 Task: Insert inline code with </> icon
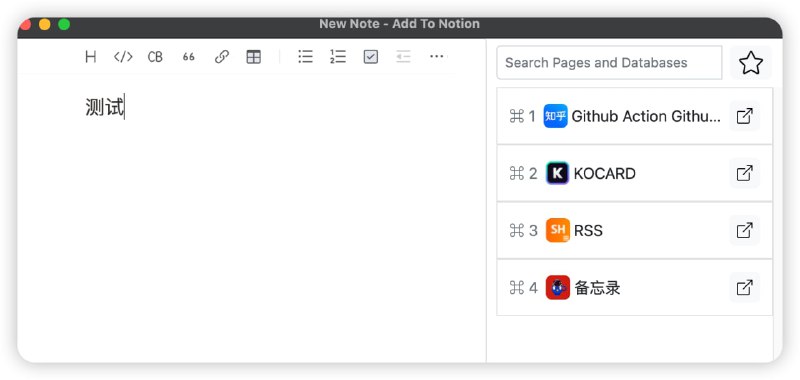point(123,57)
